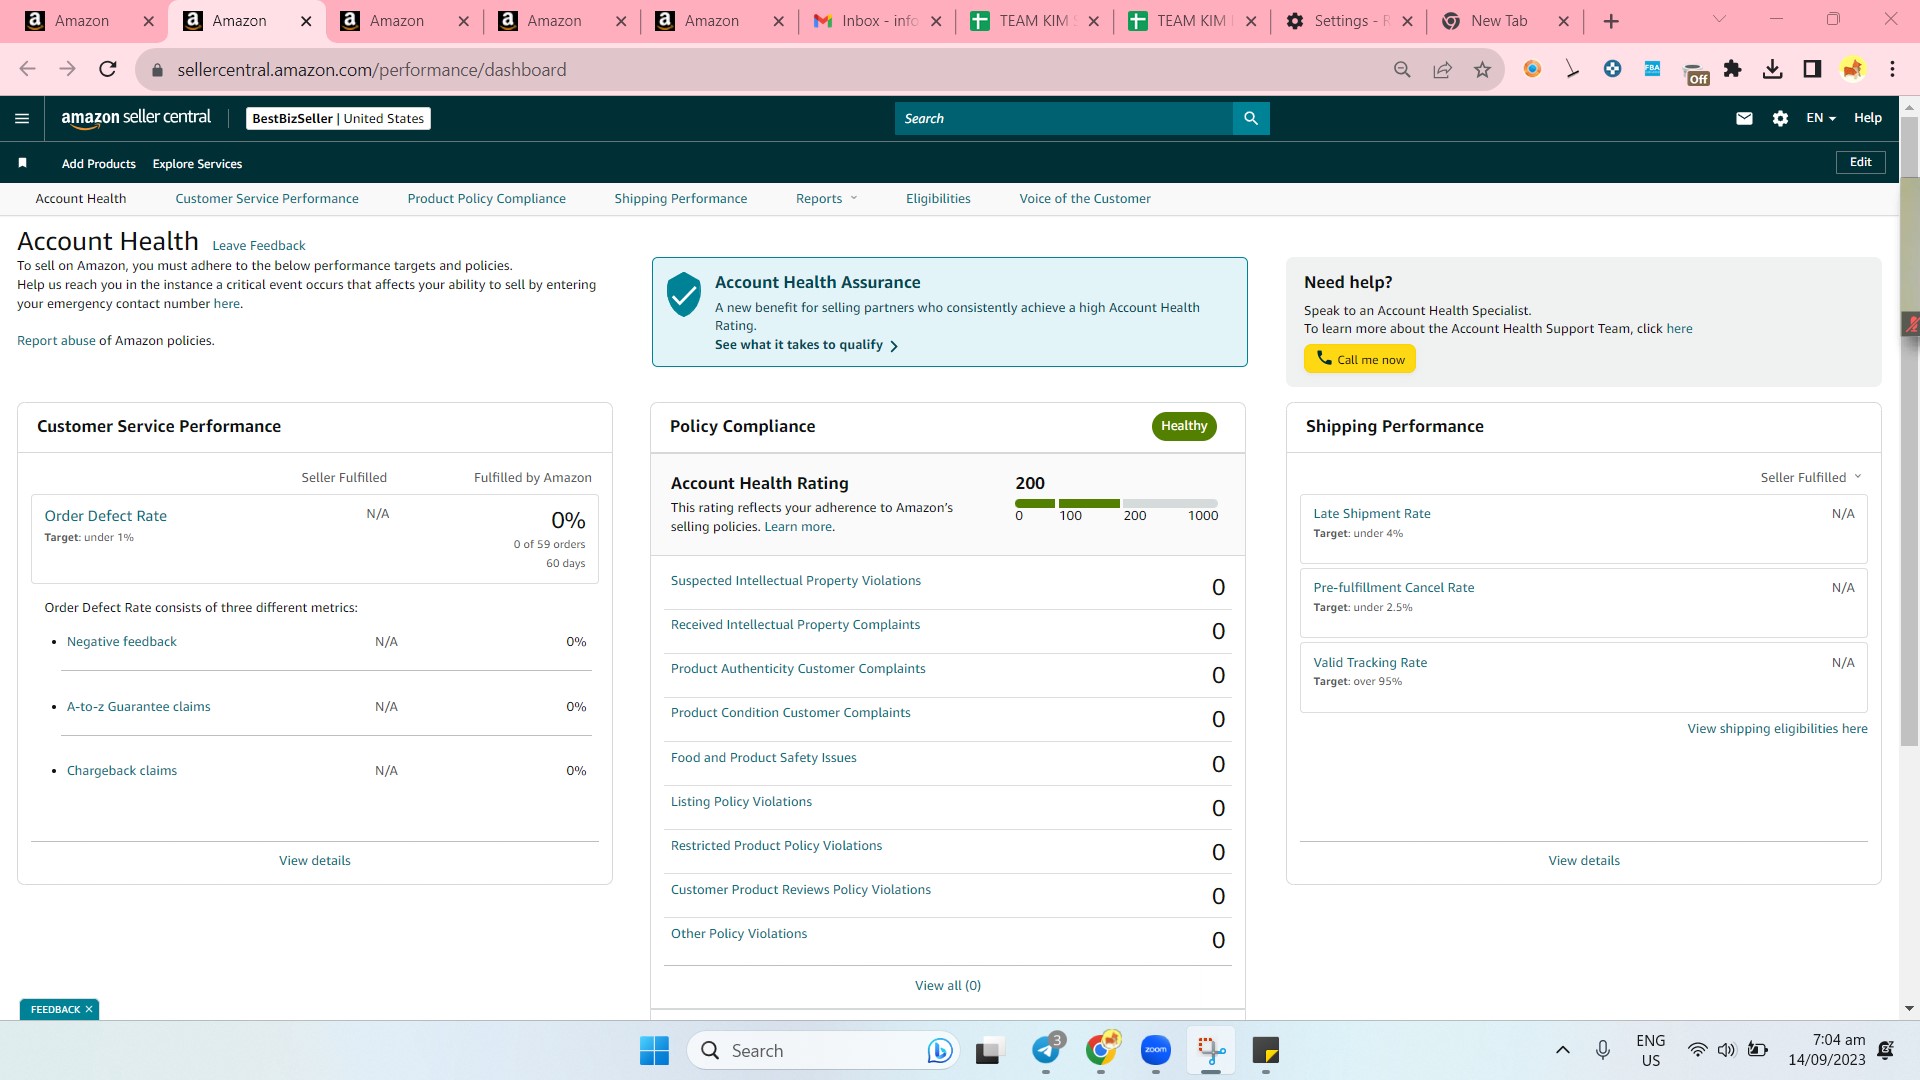Select the Account Health menu item

[81, 198]
